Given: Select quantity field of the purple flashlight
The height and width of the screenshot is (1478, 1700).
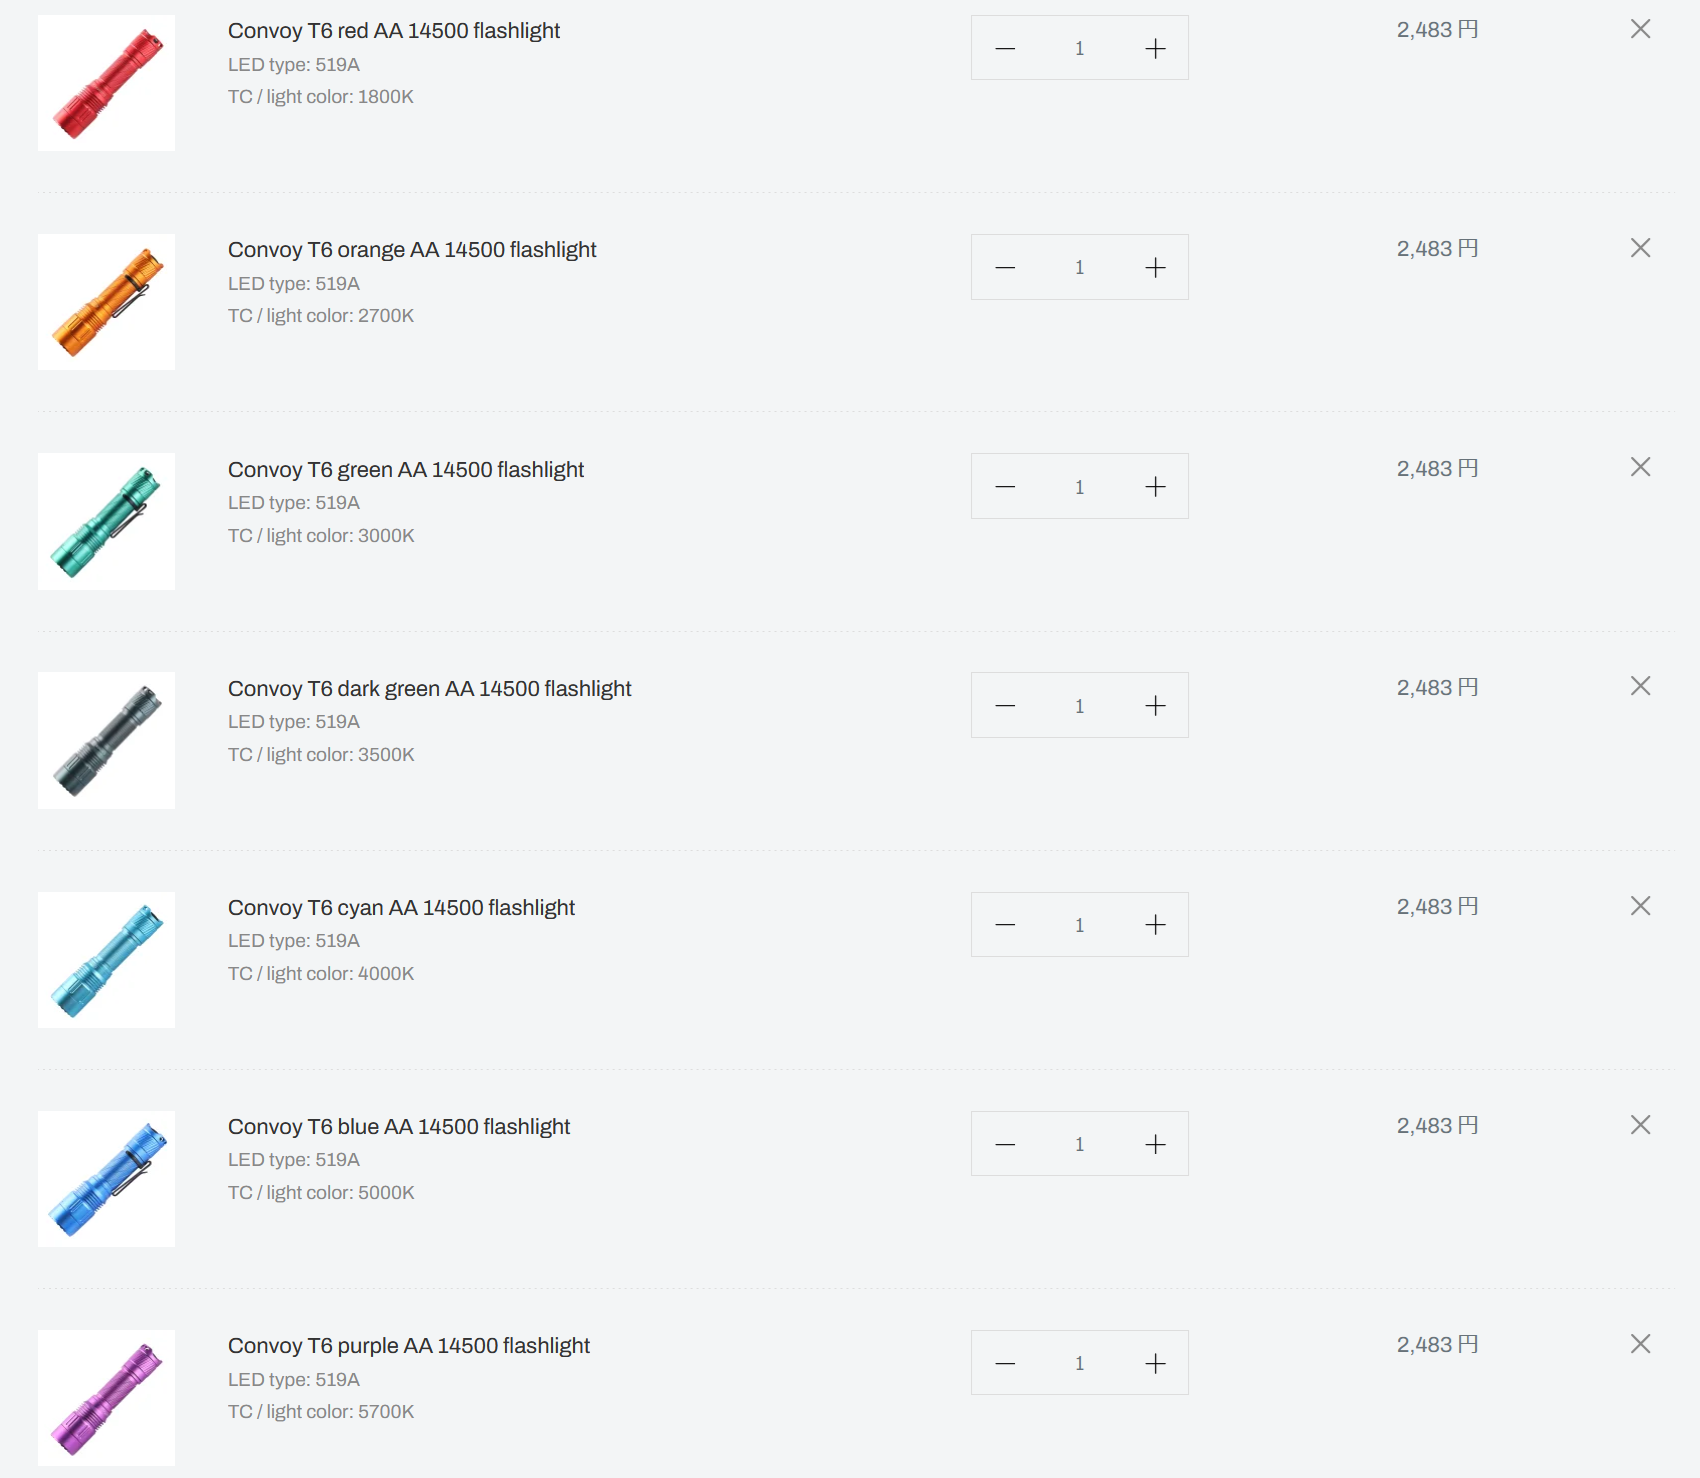Looking at the screenshot, I should 1080,1363.
